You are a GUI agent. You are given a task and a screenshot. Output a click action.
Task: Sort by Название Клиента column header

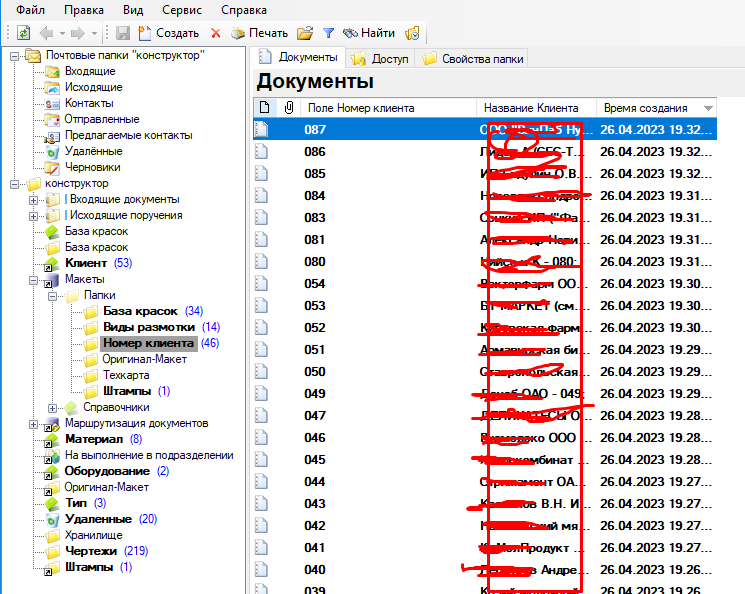point(536,108)
